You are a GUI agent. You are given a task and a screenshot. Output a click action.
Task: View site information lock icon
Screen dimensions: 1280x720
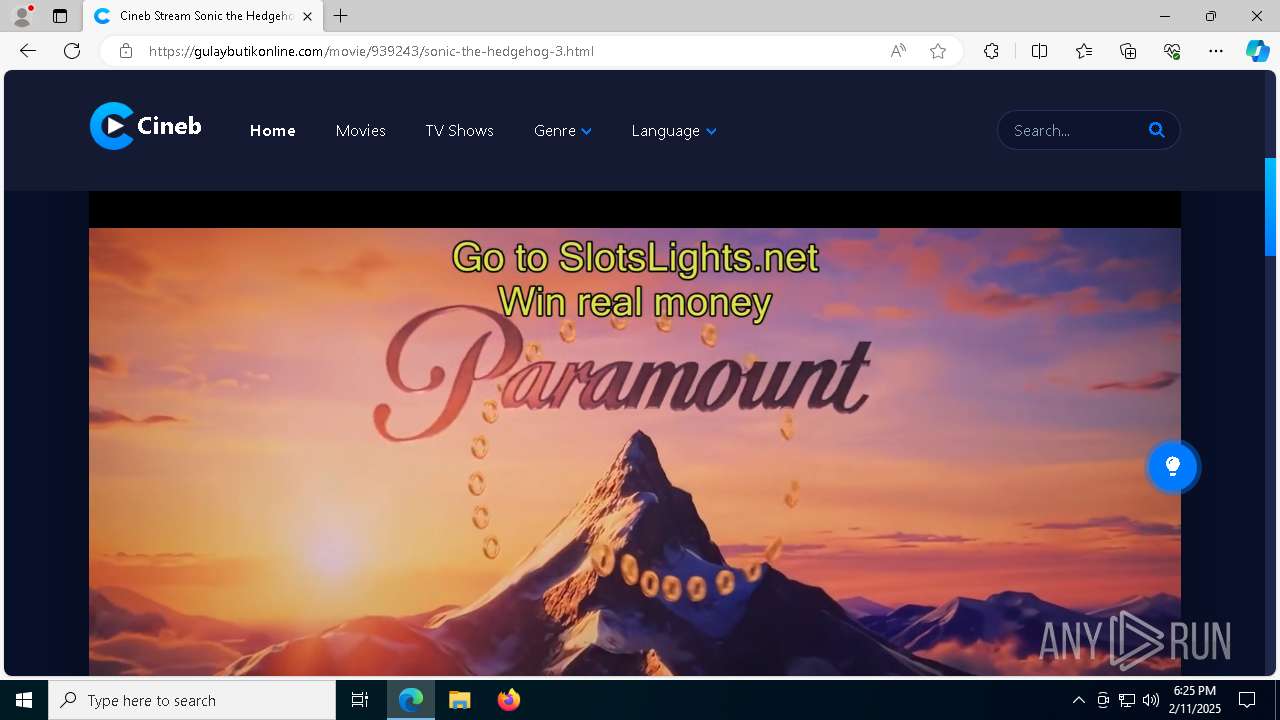[x=125, y=51]
